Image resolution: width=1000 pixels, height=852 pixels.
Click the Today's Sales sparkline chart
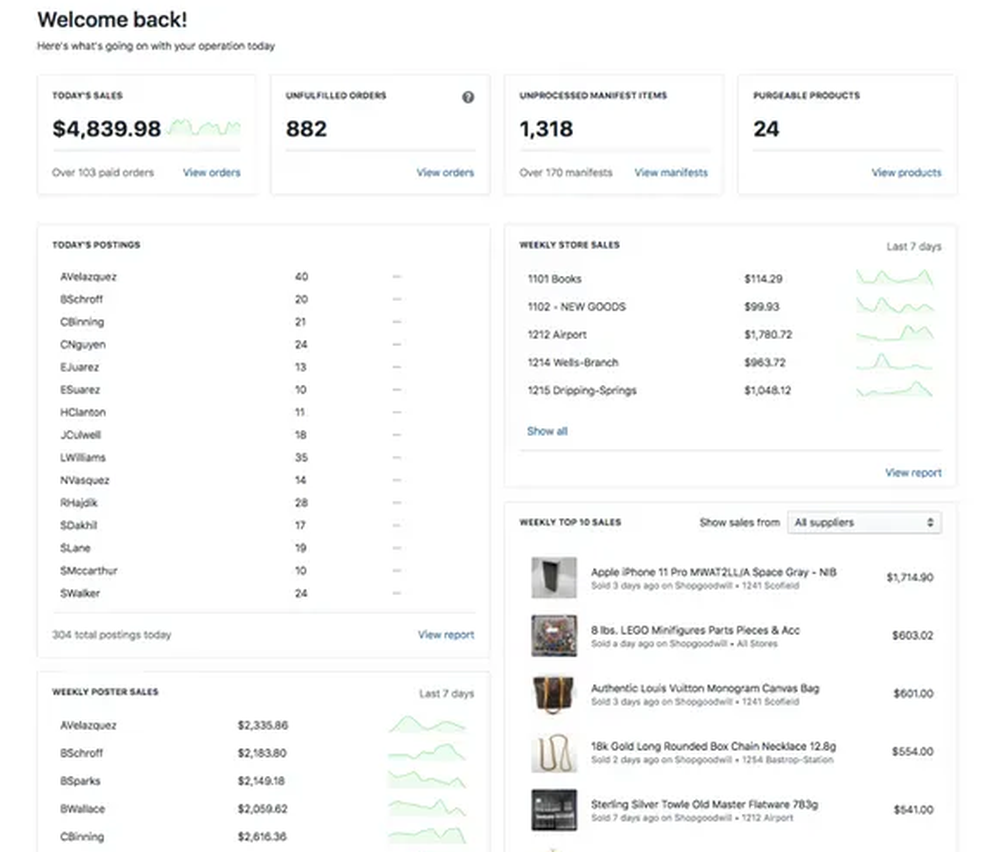click(x=205, y=128)
